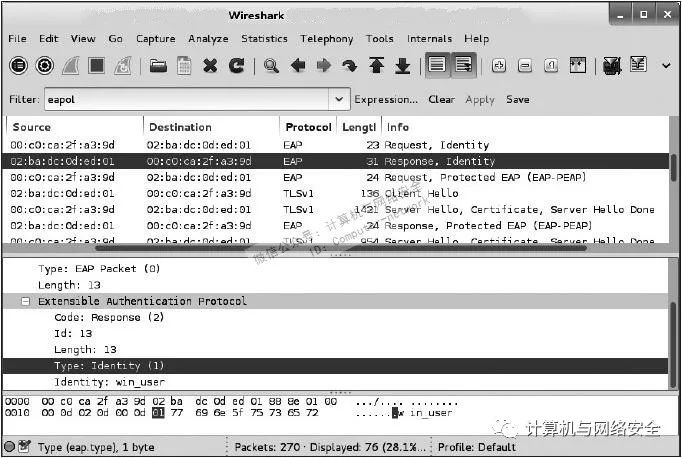Sort by the Protocol column header
Viewport: 682px width, 458px height.
coord(308,127)
